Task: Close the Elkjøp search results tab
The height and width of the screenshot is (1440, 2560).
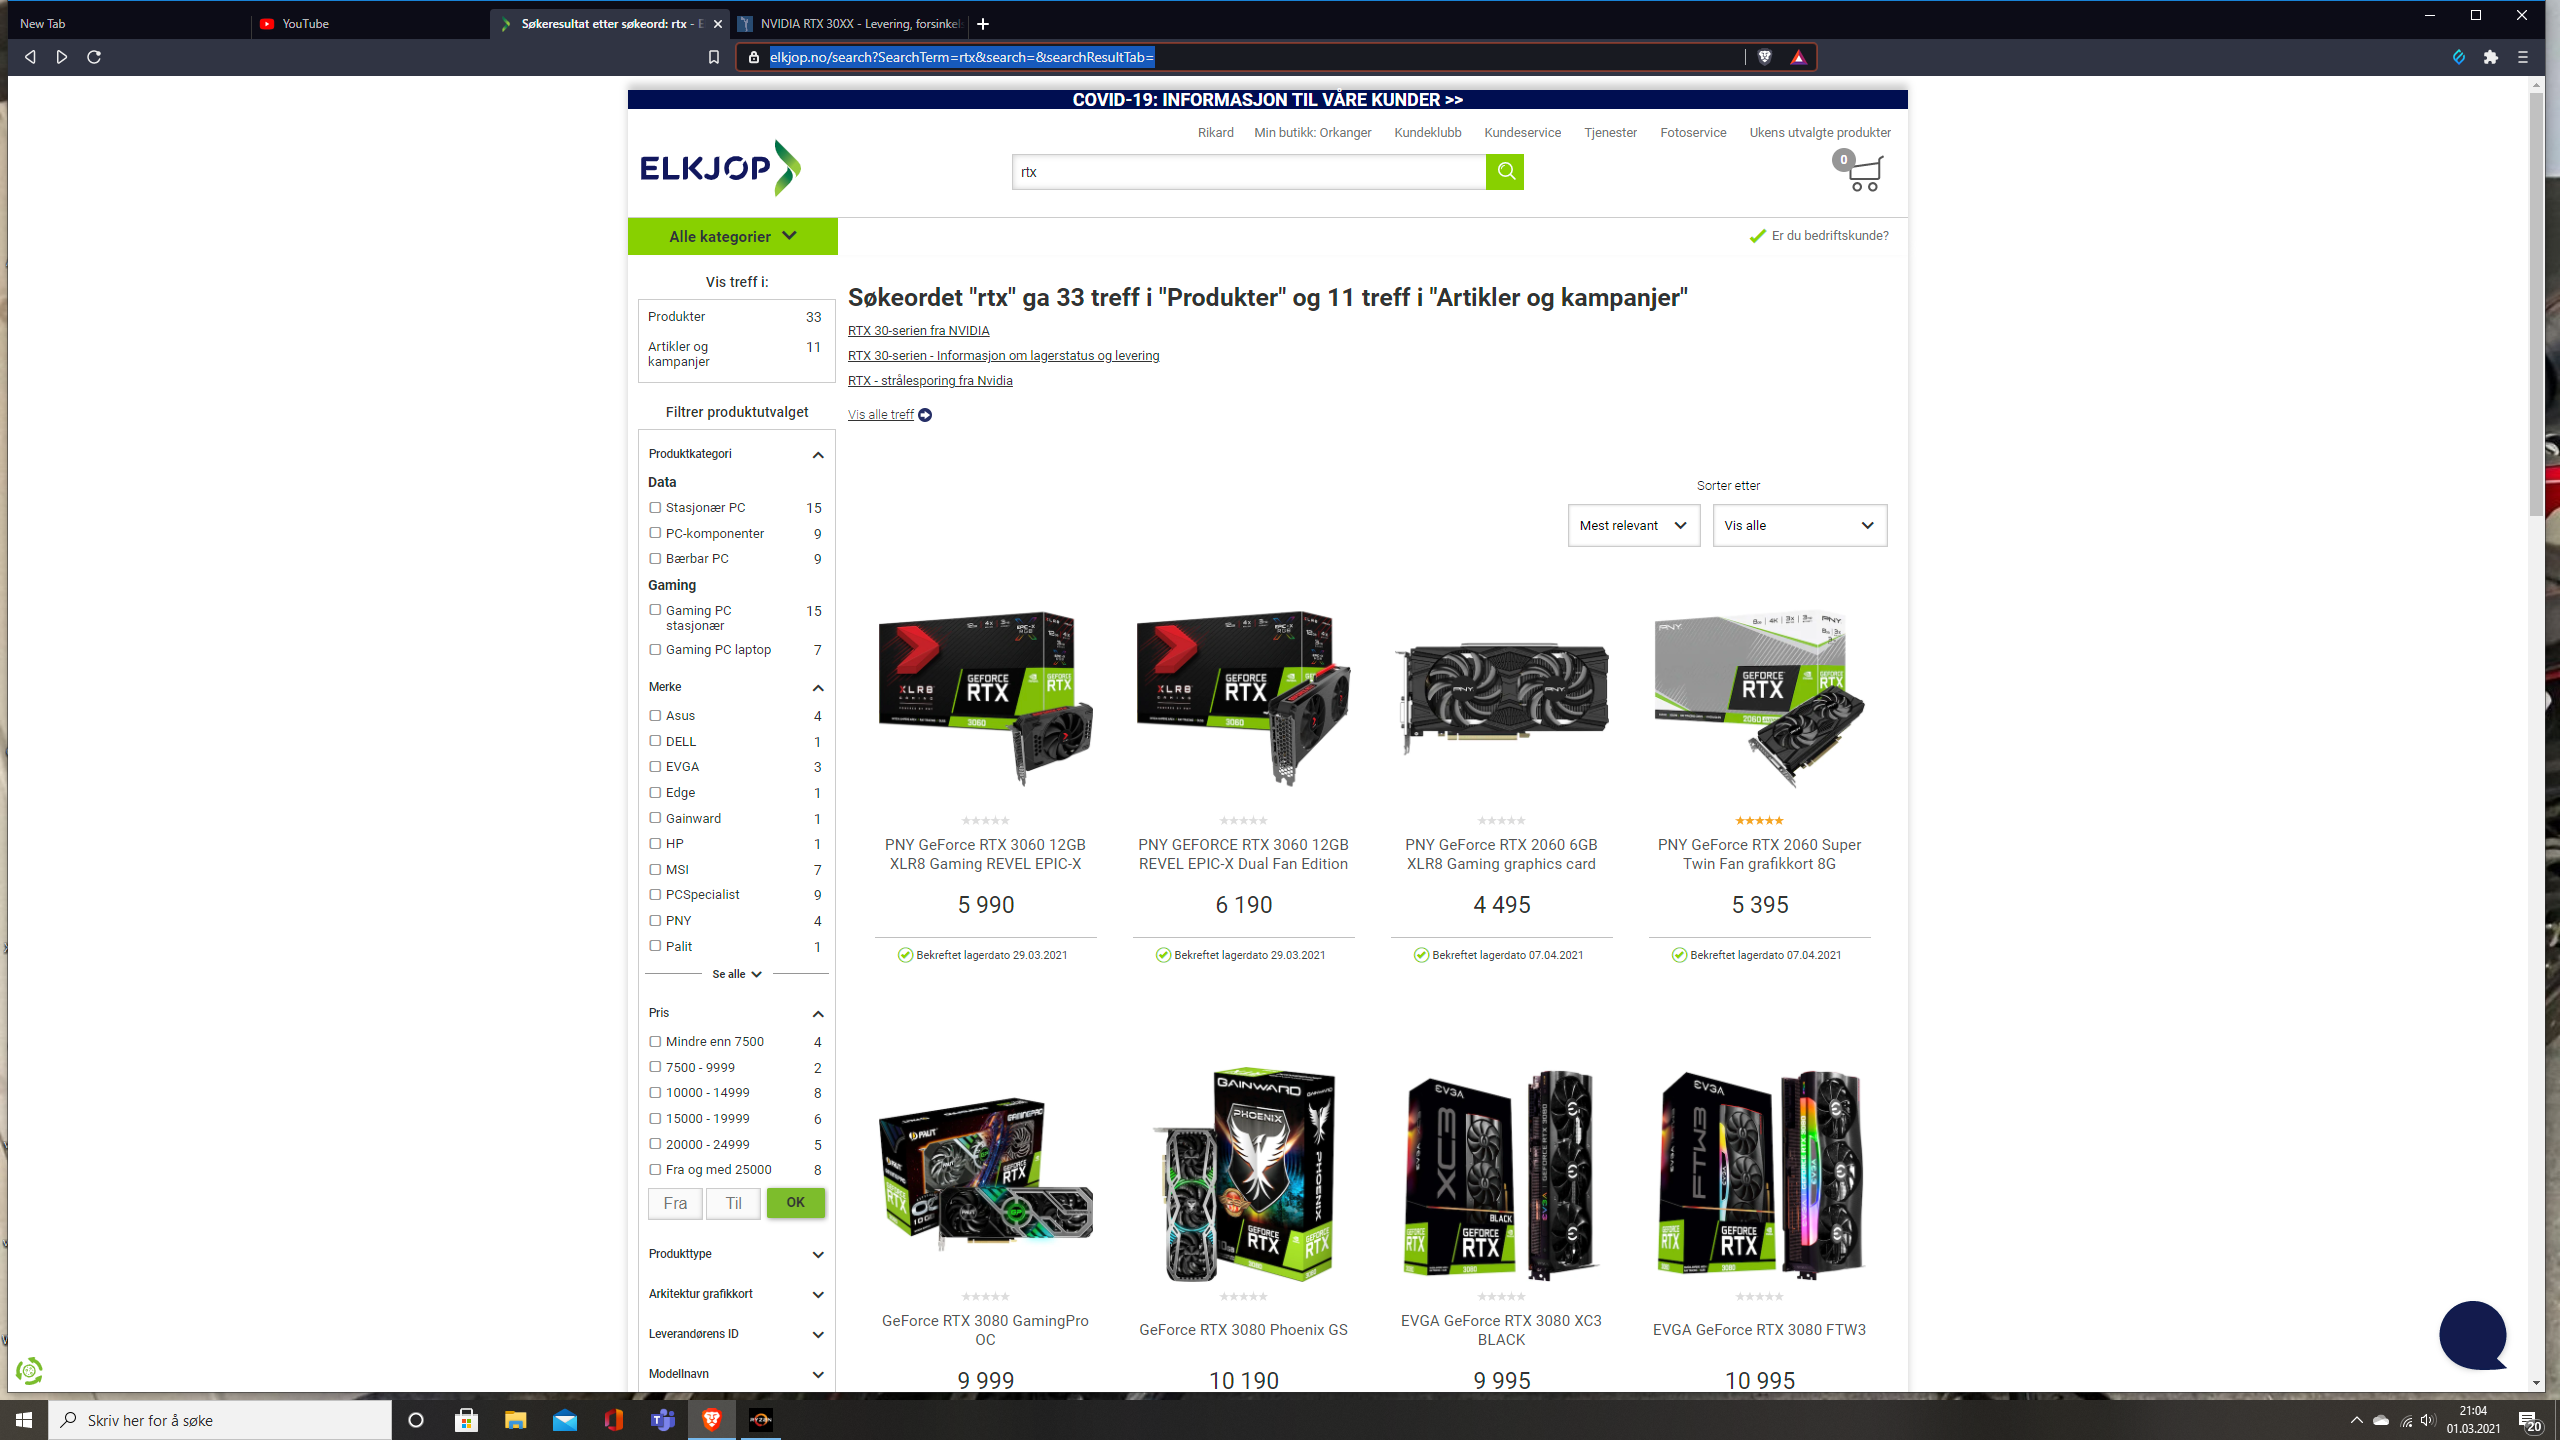Action: point(717,24)
